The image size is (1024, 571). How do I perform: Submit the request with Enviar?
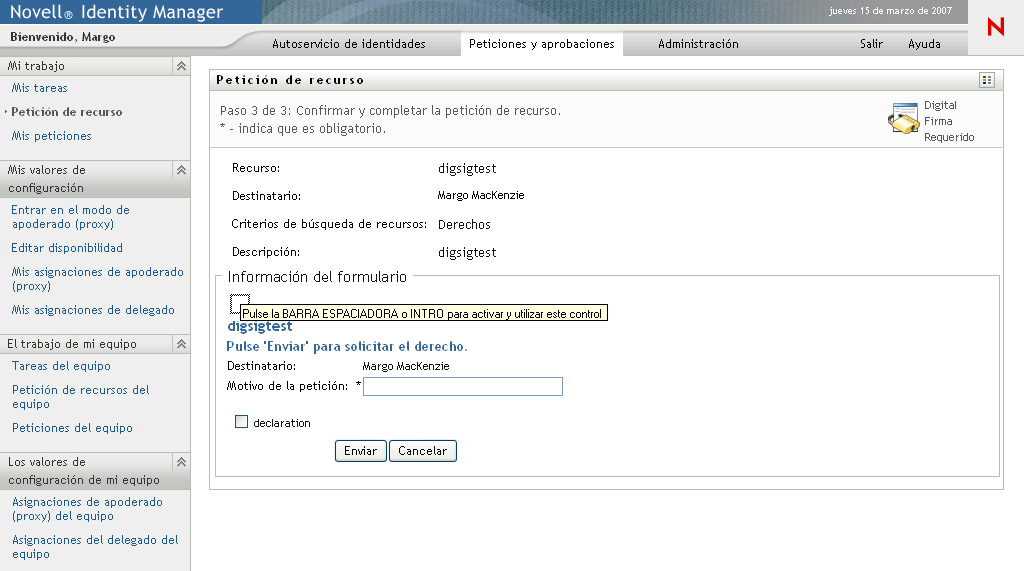360,451
